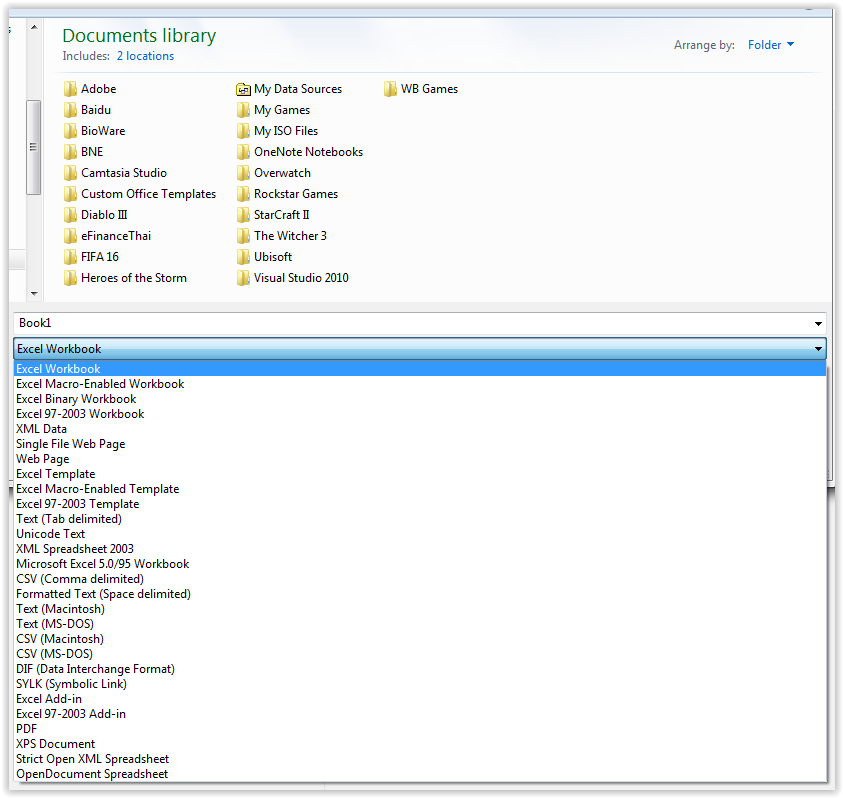
Task: Open the 2 locations link
Action: [145, 56]
